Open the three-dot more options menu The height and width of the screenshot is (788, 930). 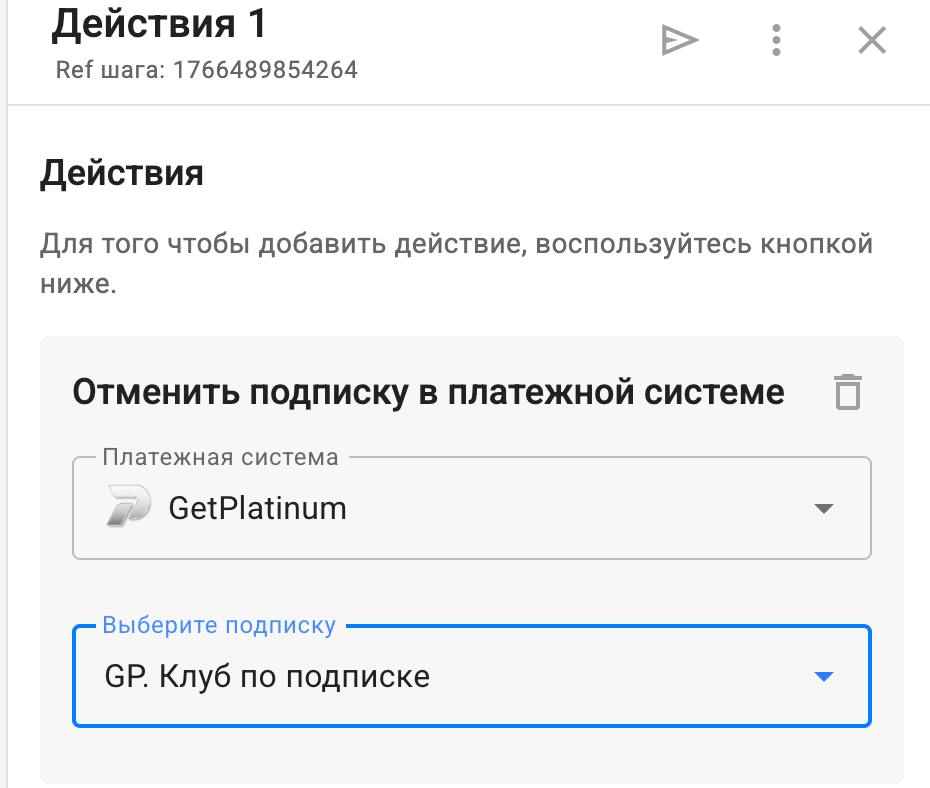pos(776,40)
